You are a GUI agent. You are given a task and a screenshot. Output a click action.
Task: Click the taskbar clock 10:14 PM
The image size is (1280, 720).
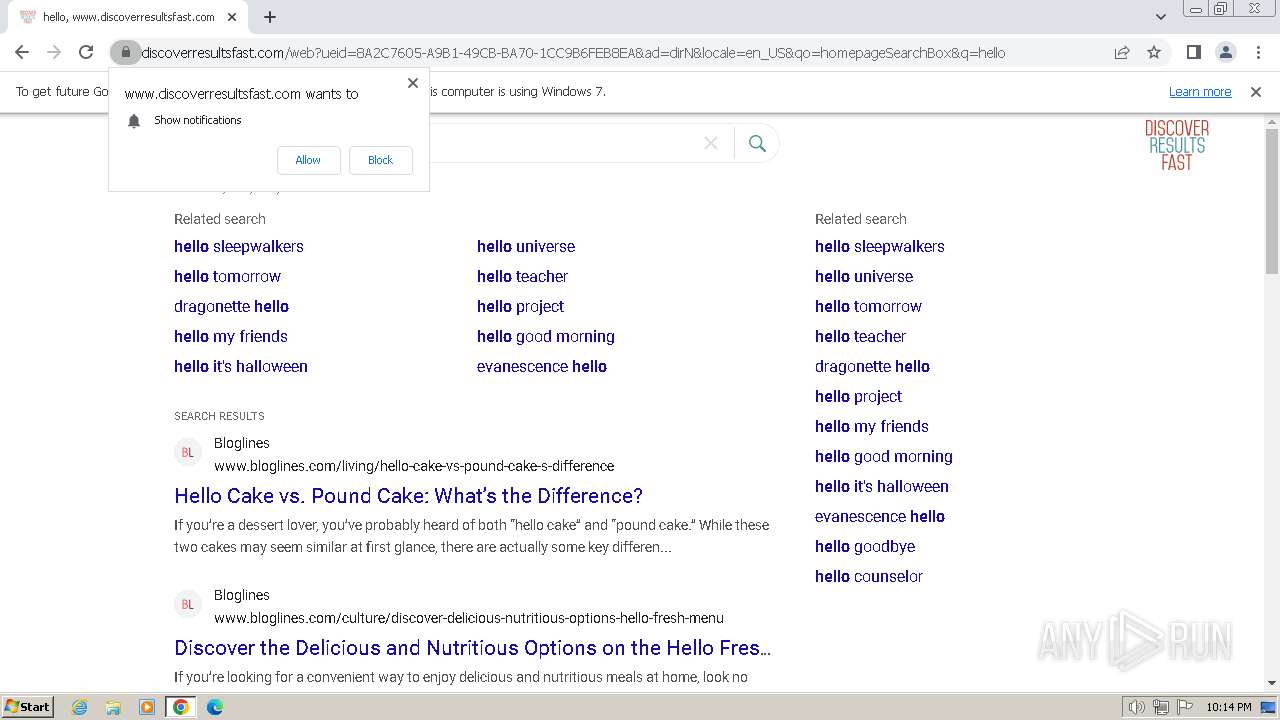1229,707
